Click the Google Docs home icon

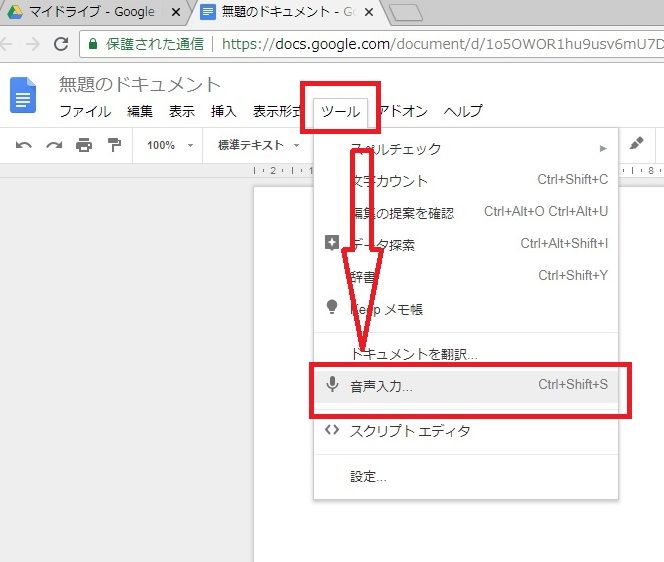coord(23,95)
